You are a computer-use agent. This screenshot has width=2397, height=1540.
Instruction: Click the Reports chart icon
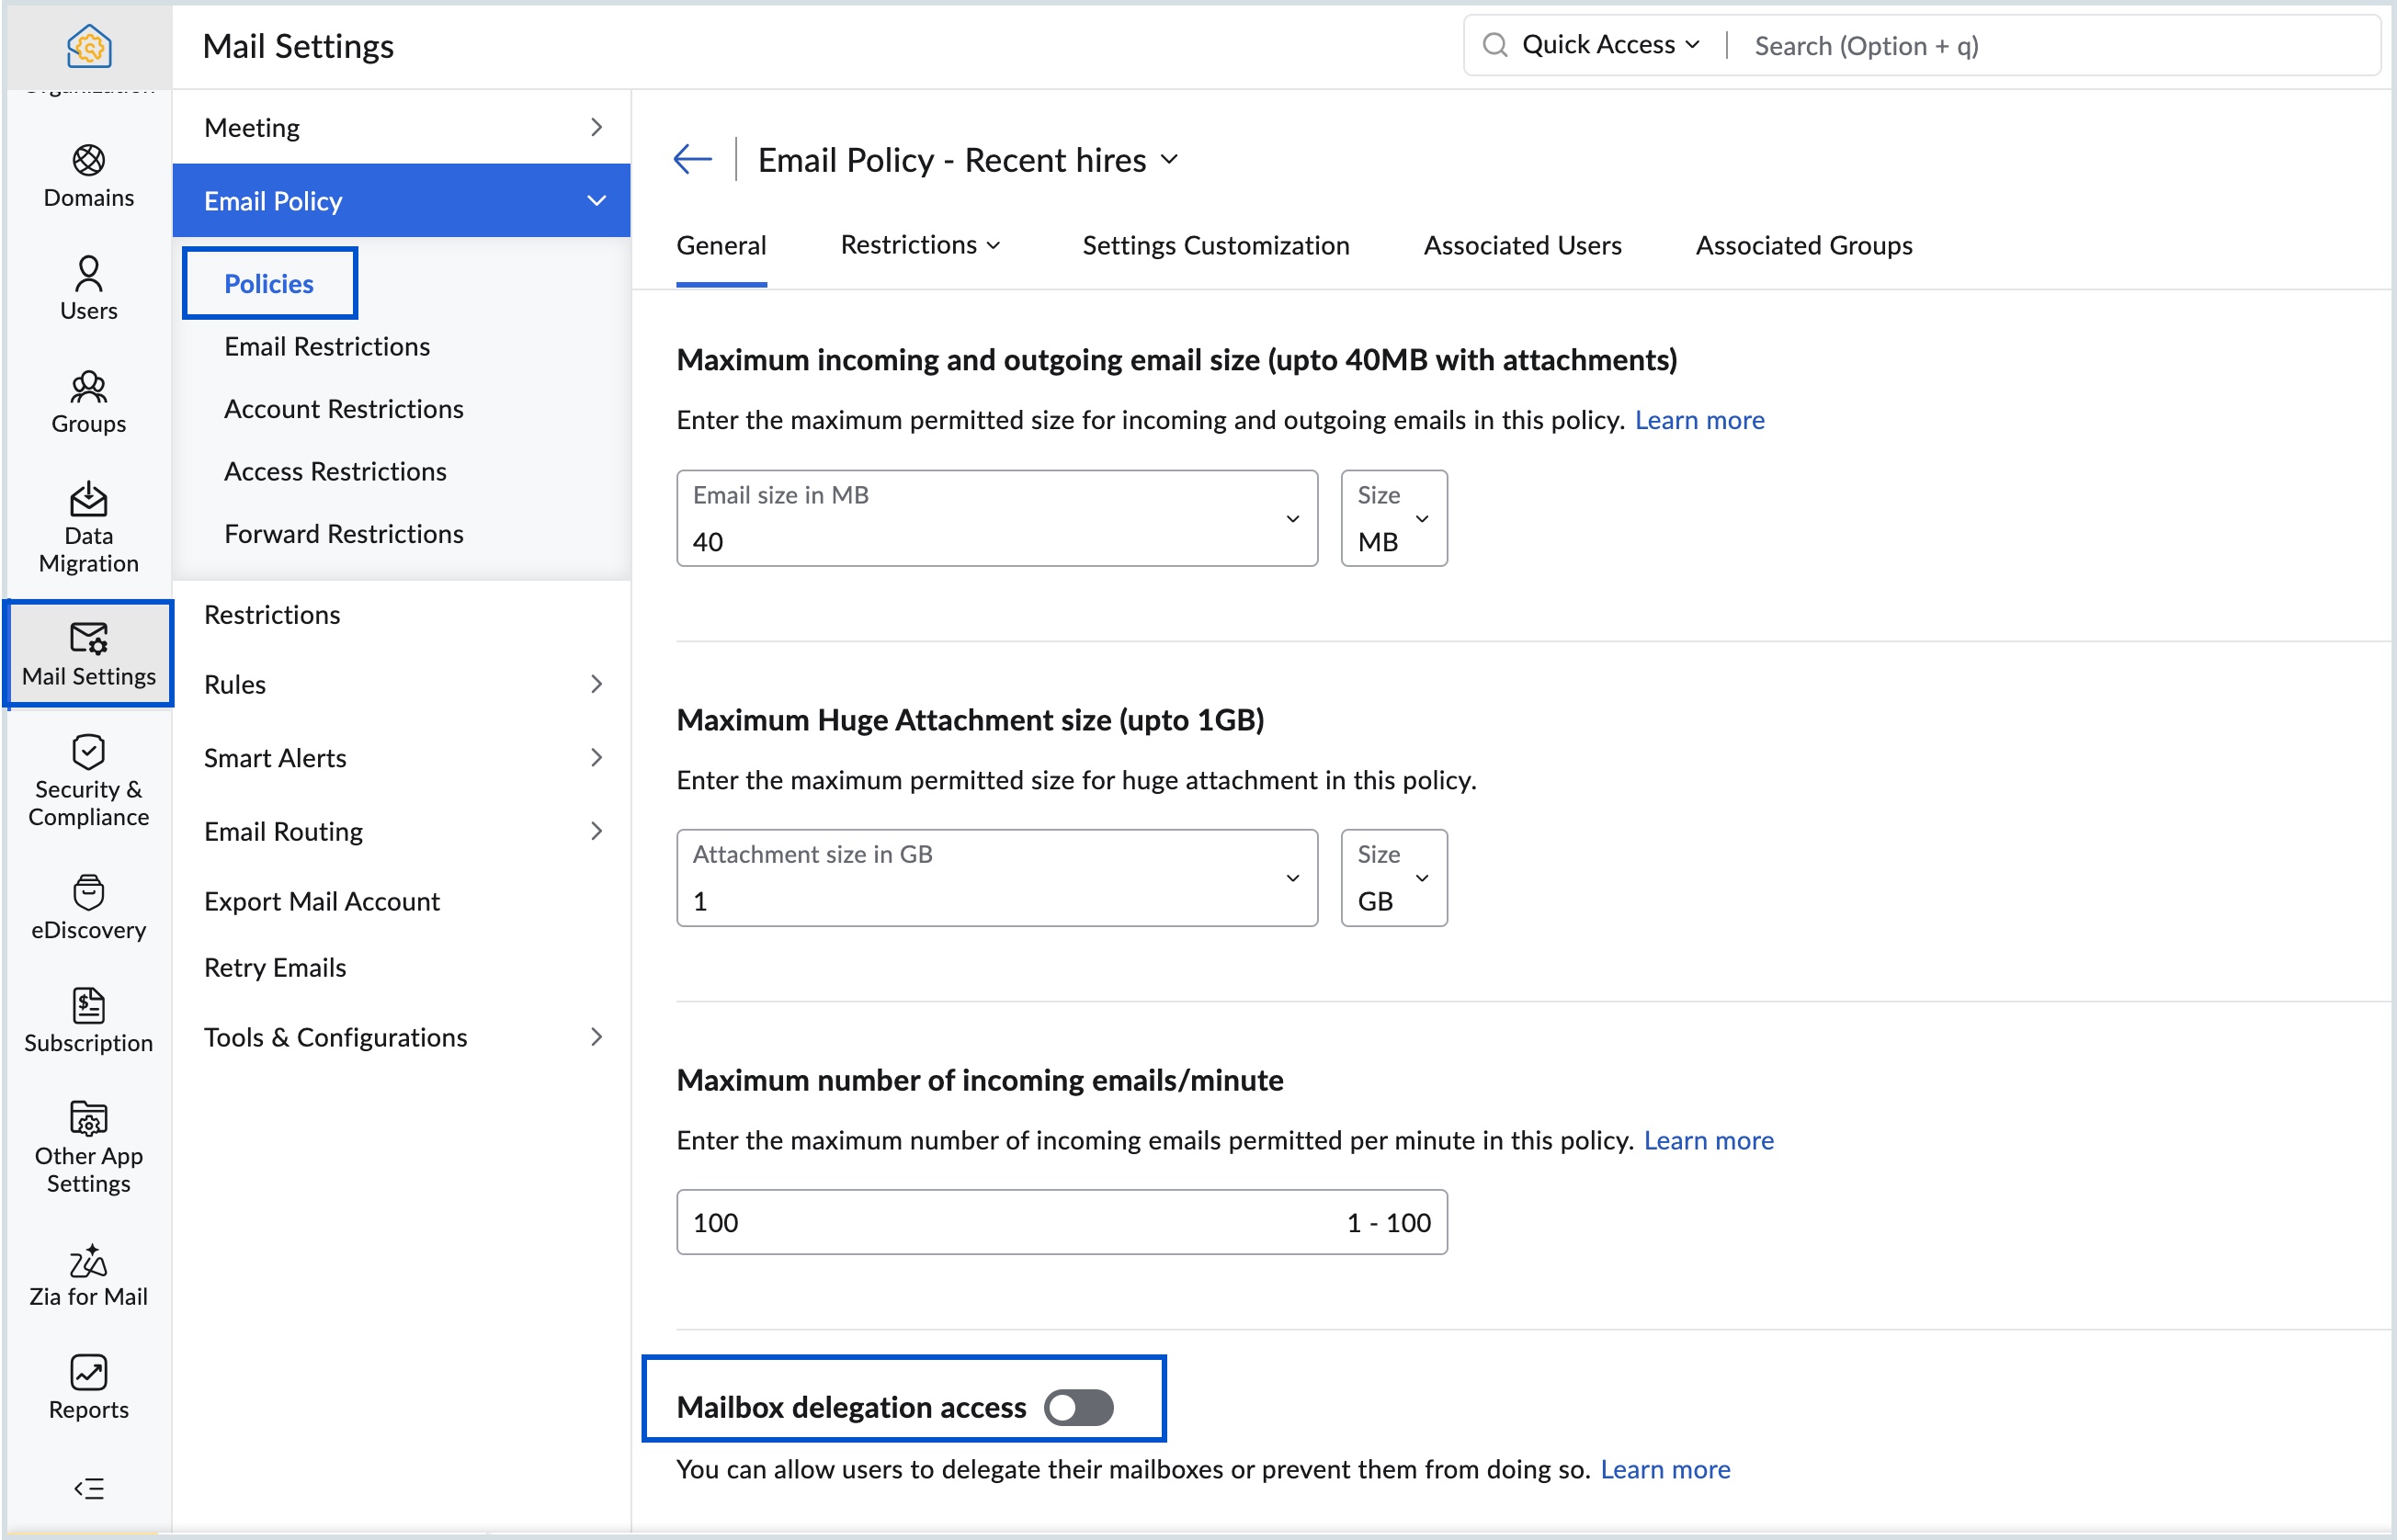click(88, 1372)
